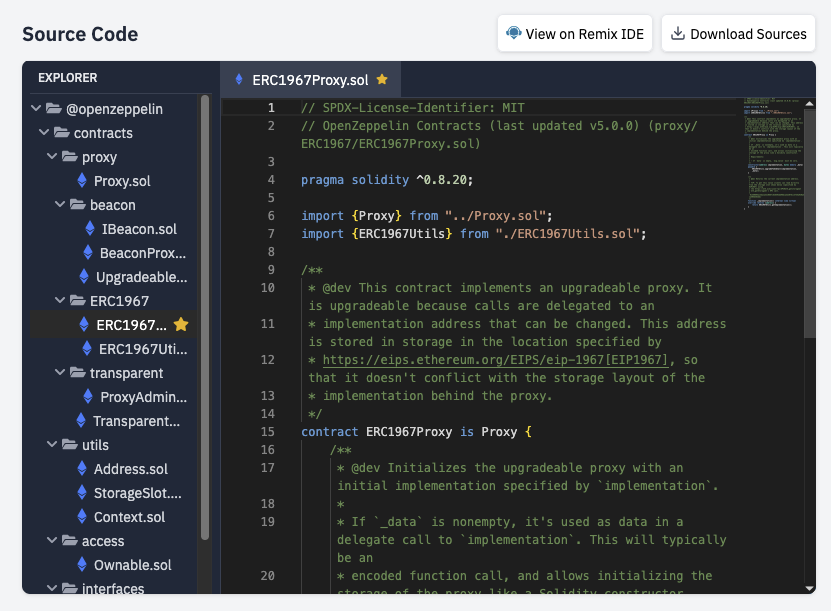This screenshot has width=831, height=611.
Task: Click the Ethereum icon beside IBeacon.sol
Action: (x=90, y=229)
